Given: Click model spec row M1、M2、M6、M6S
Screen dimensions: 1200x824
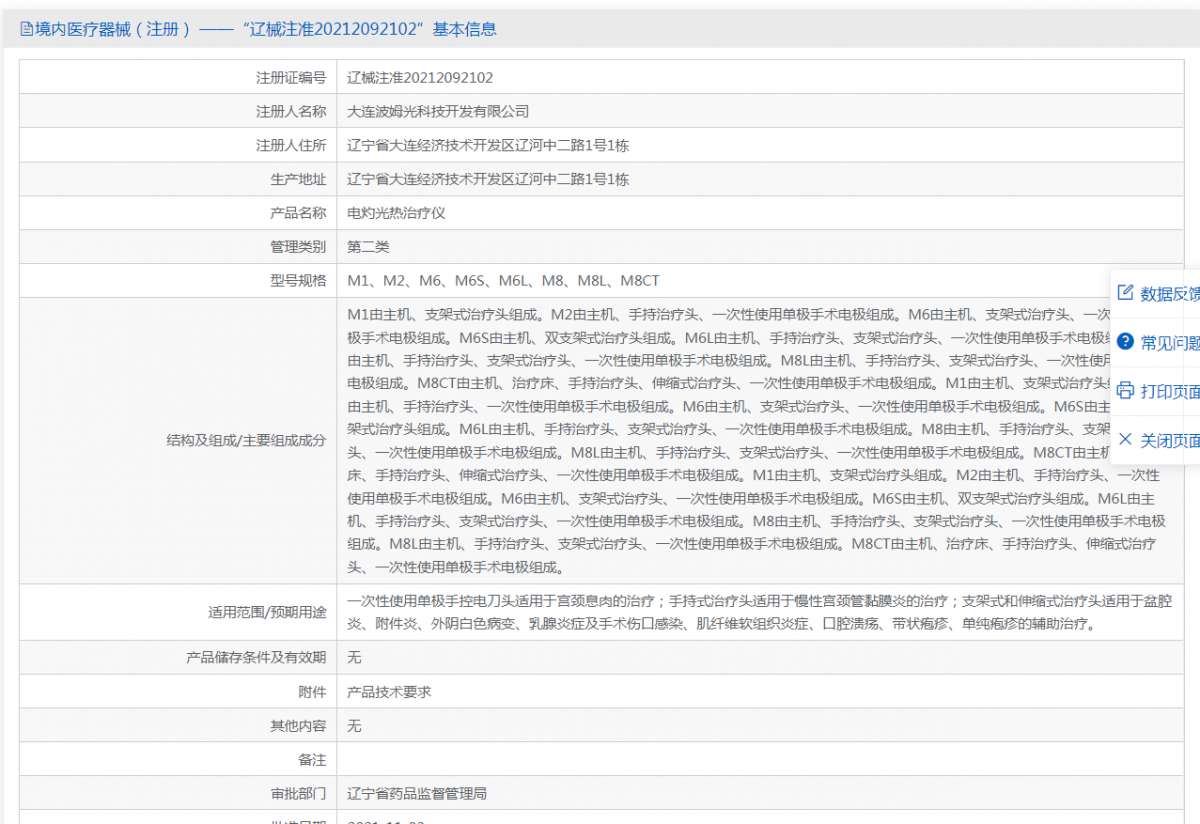Looking at the screenshot, I should click(503, 281).
